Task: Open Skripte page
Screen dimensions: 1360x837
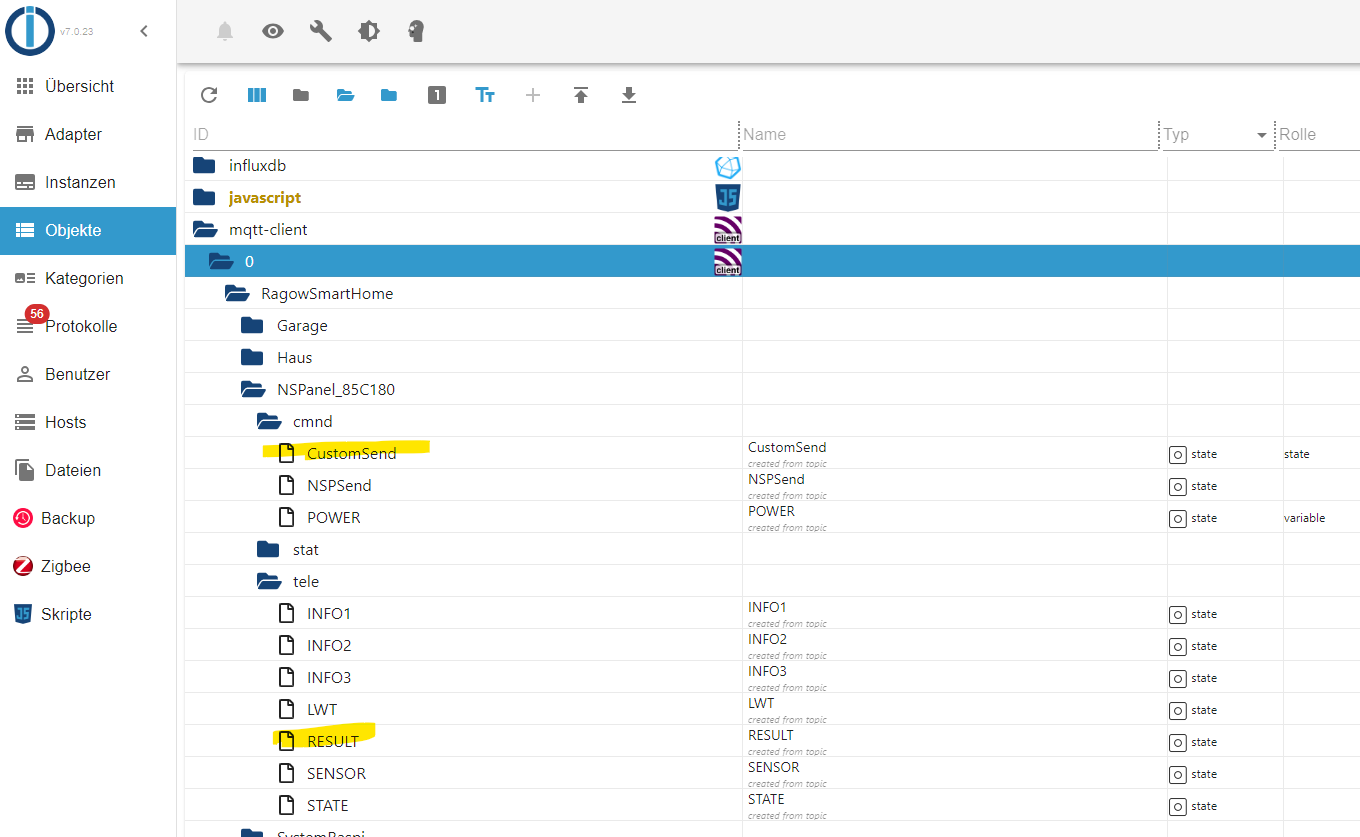Action: 88,614
